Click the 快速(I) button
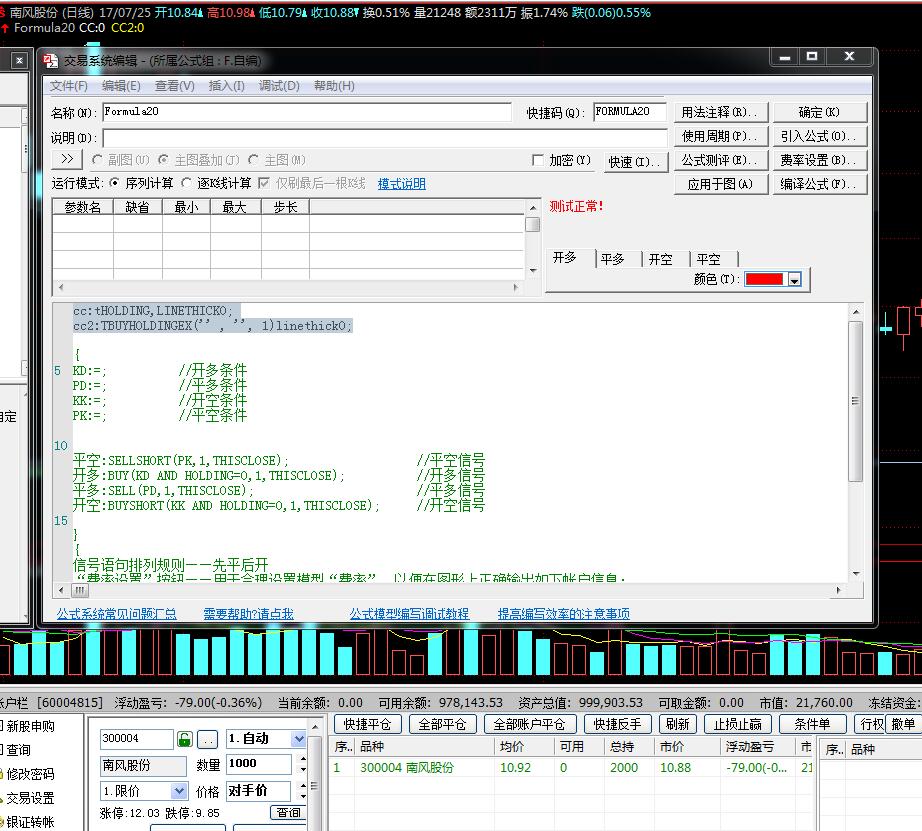The image size is (922, 831). tap(636, 162)
